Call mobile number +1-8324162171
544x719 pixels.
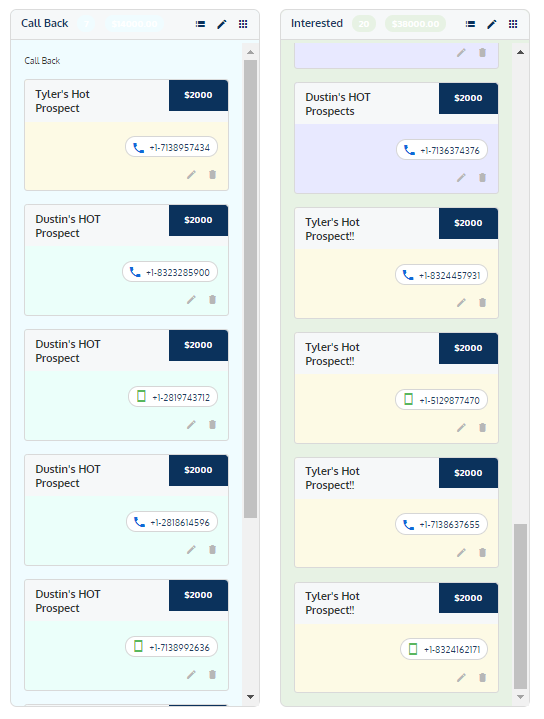coord(444,649)
